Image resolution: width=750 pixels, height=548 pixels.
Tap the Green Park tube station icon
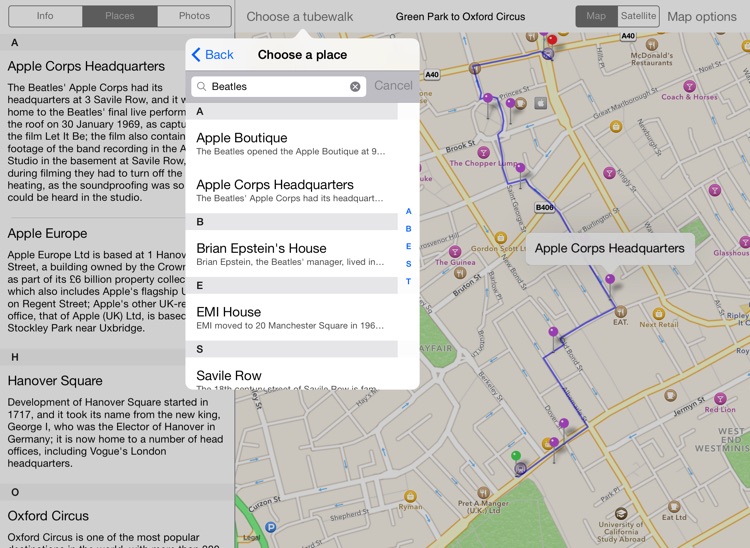tap(520, 469)
